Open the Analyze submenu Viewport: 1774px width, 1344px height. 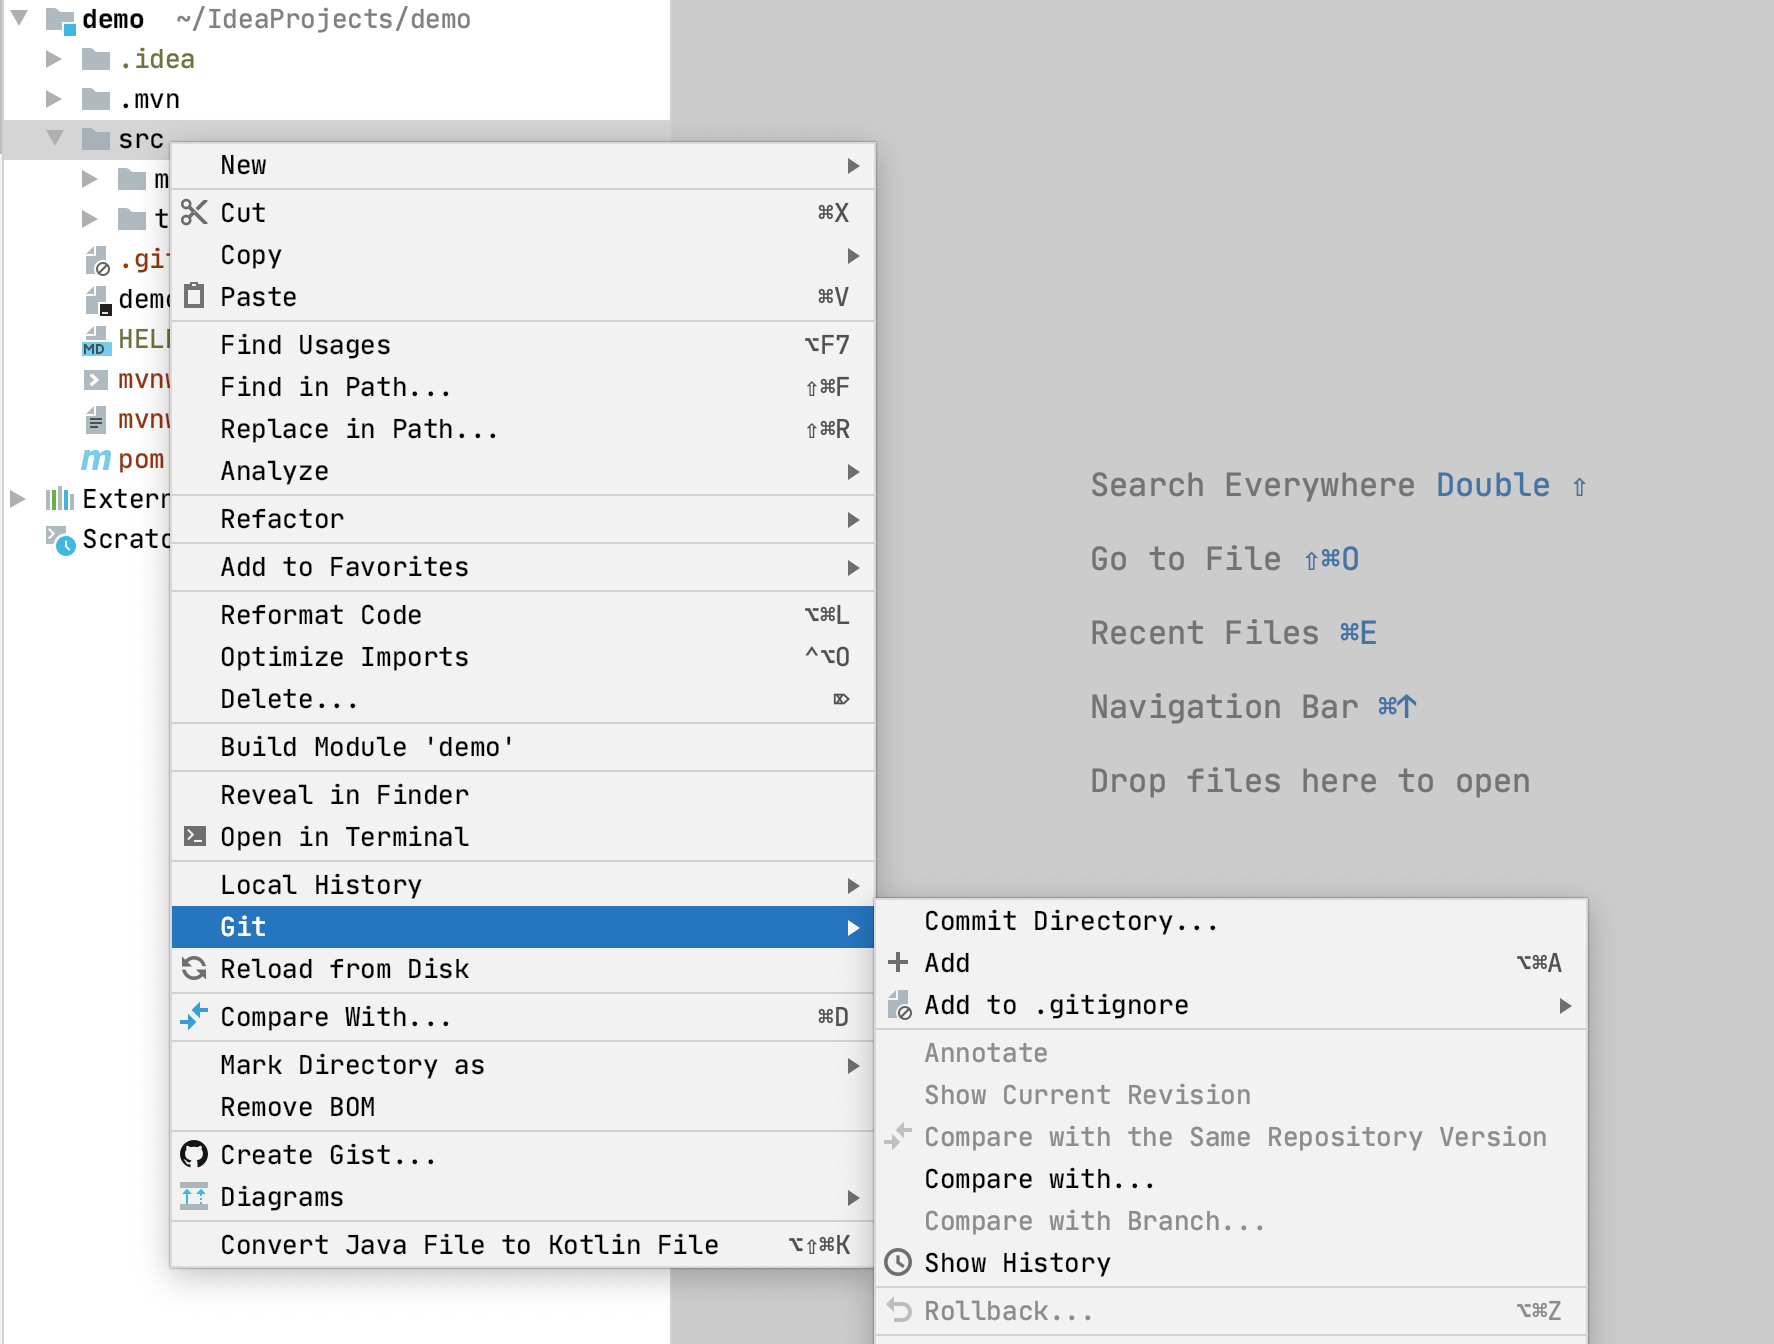[523, 470]
